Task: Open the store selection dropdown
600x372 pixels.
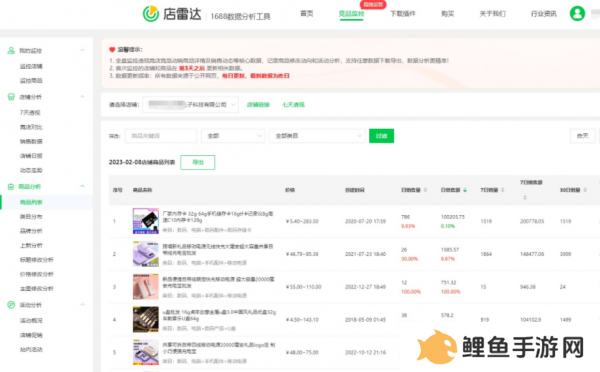Action: pyautogui.click(x=191, y=104)
